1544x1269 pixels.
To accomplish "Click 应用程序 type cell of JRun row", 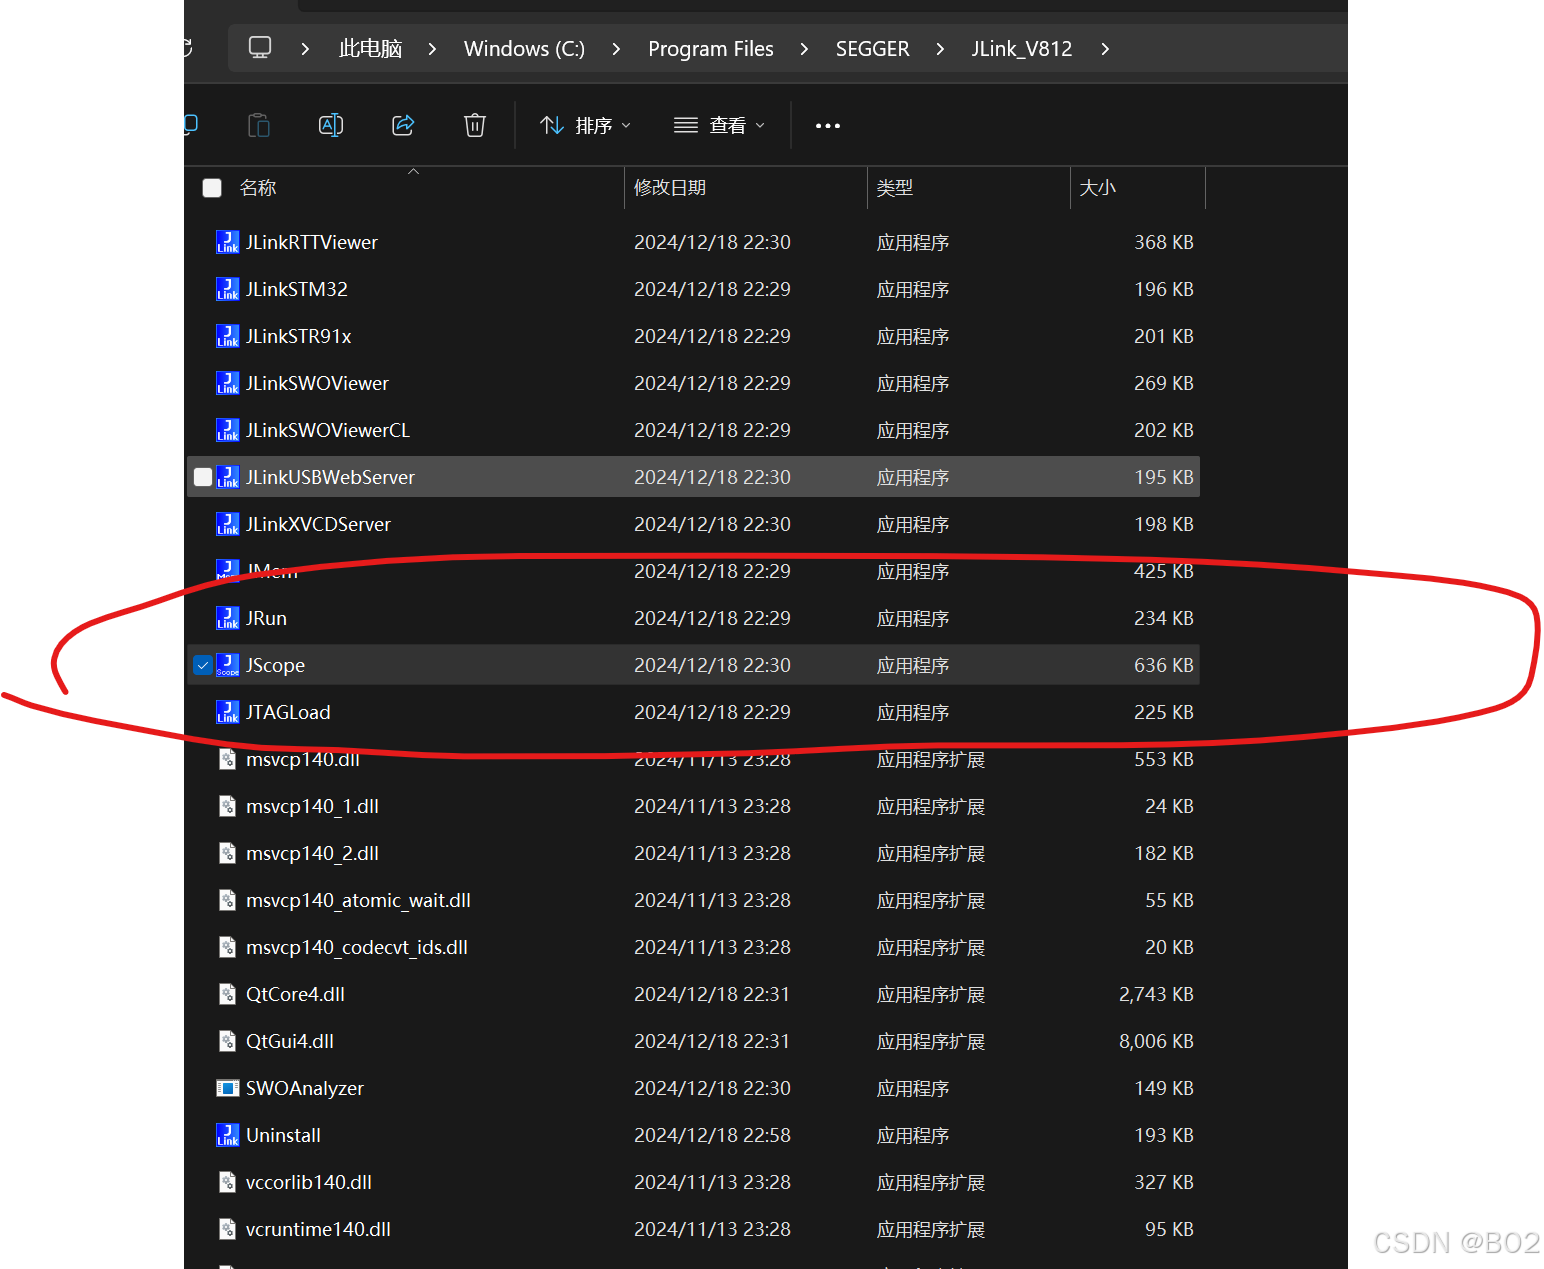I will (x=913, y=618).
